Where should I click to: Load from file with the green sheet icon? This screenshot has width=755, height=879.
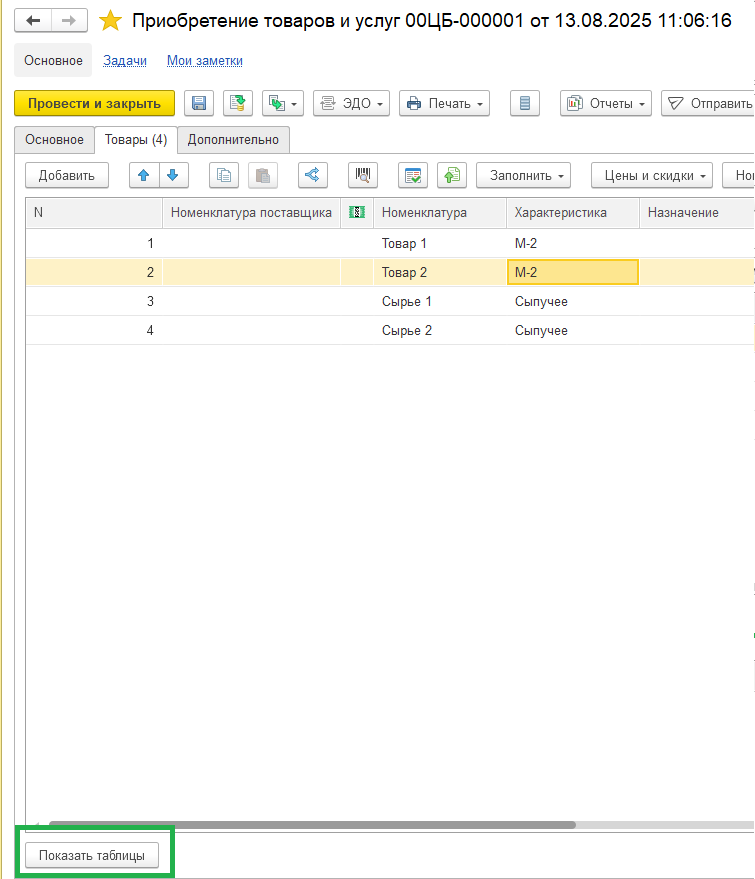[452, 175]
